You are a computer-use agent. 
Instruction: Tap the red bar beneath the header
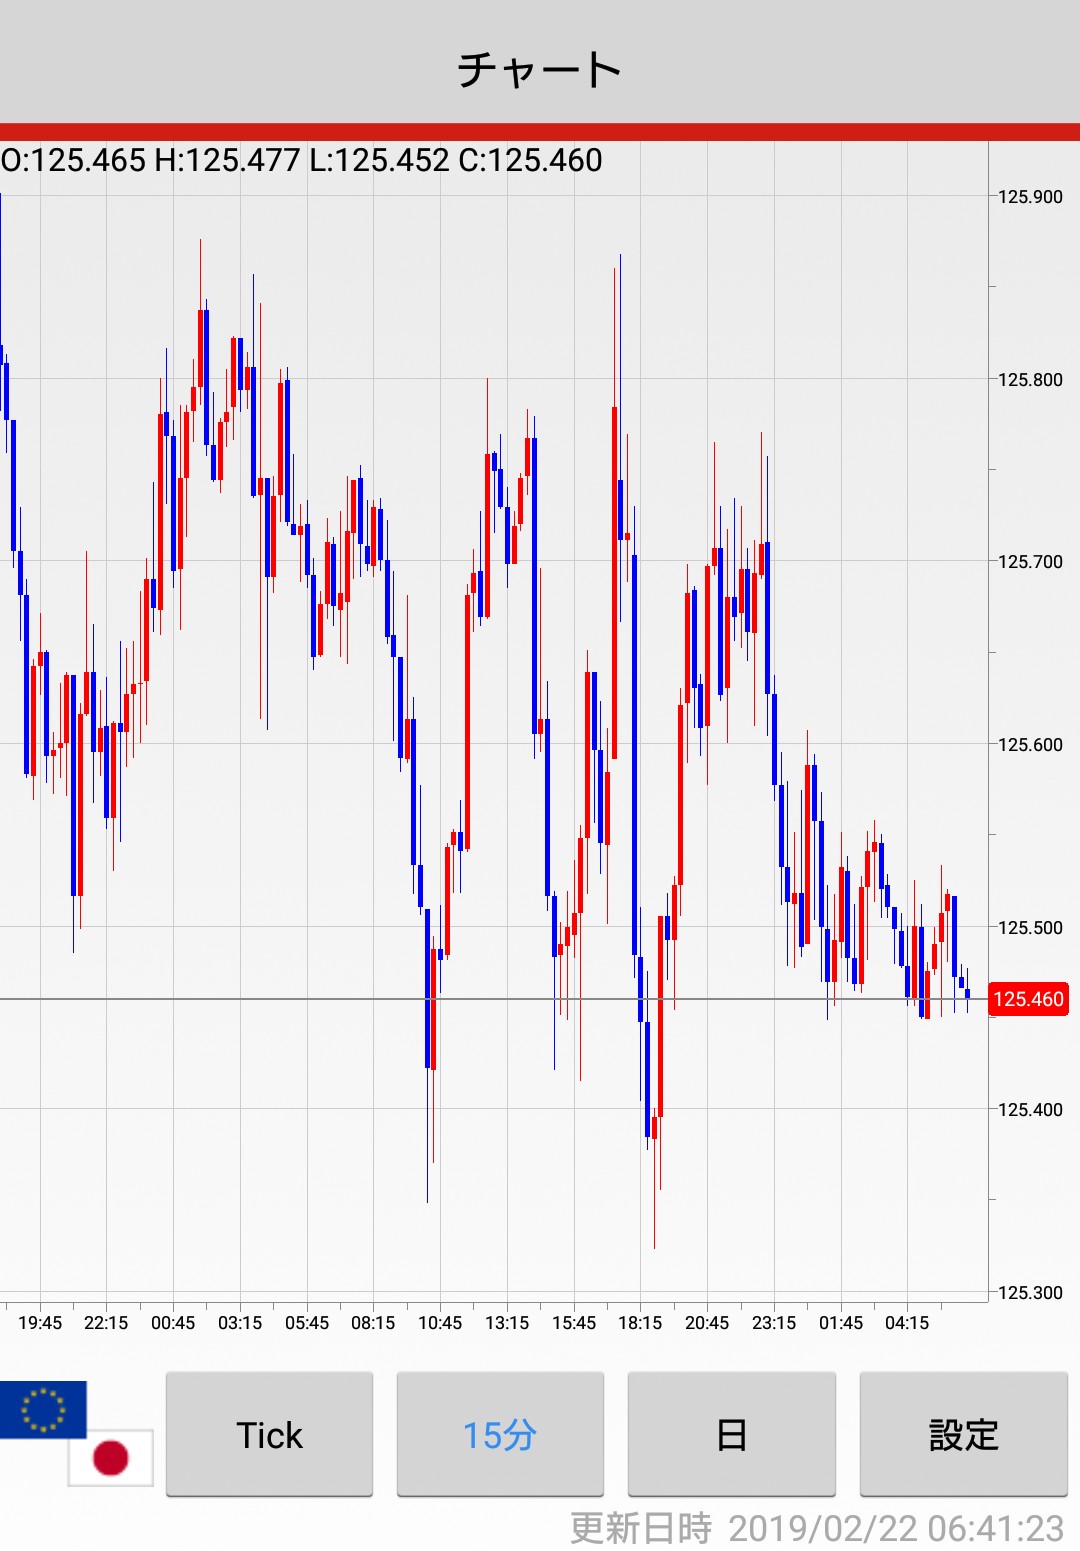coord(540,132)
